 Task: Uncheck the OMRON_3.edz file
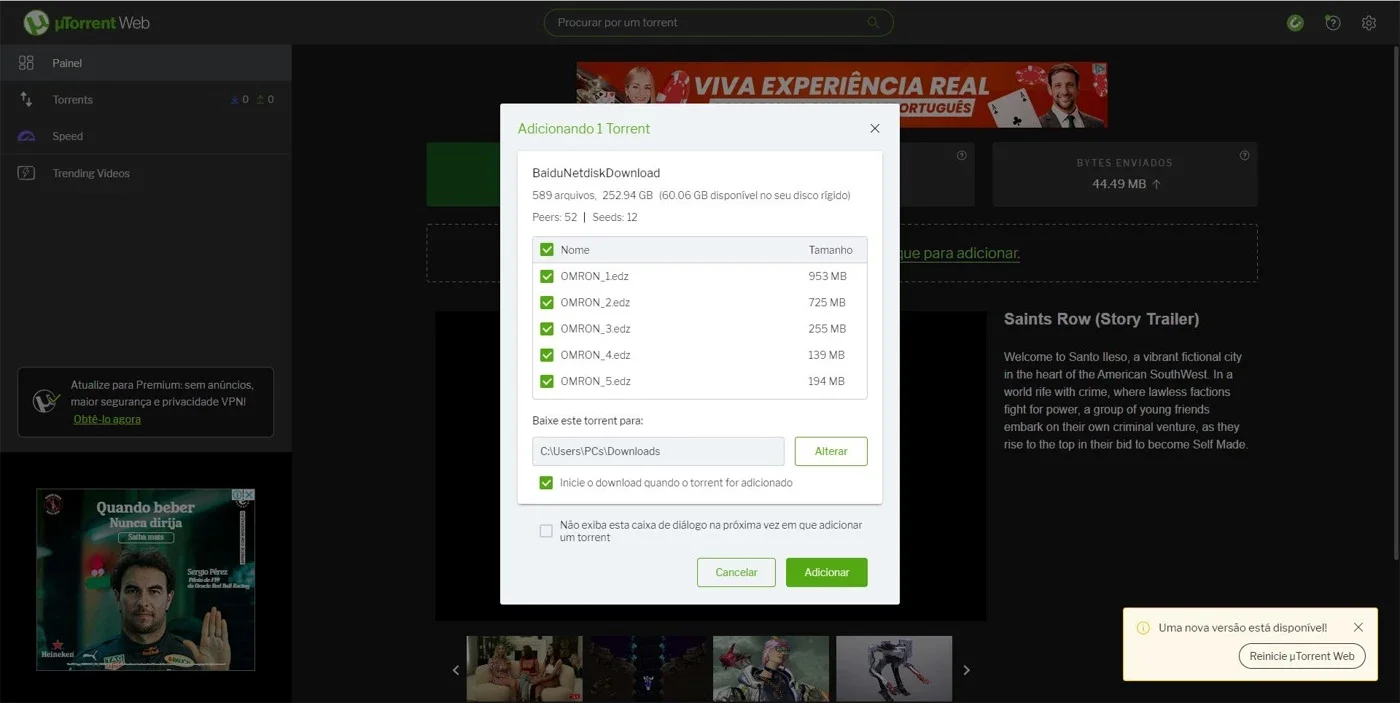click(547, 328)
